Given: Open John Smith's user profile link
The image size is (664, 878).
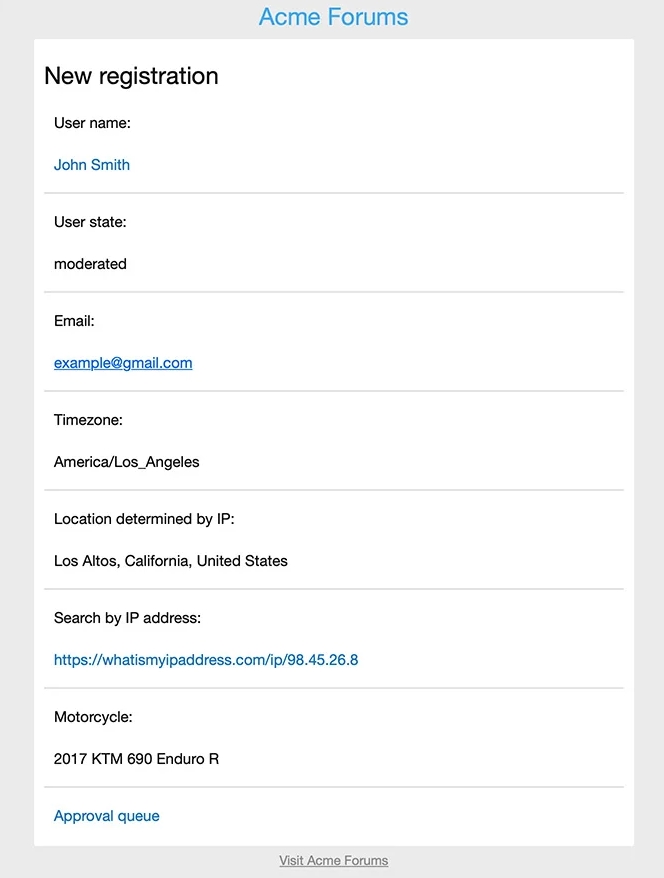Looking at the screenshot, I should (92, 165).
